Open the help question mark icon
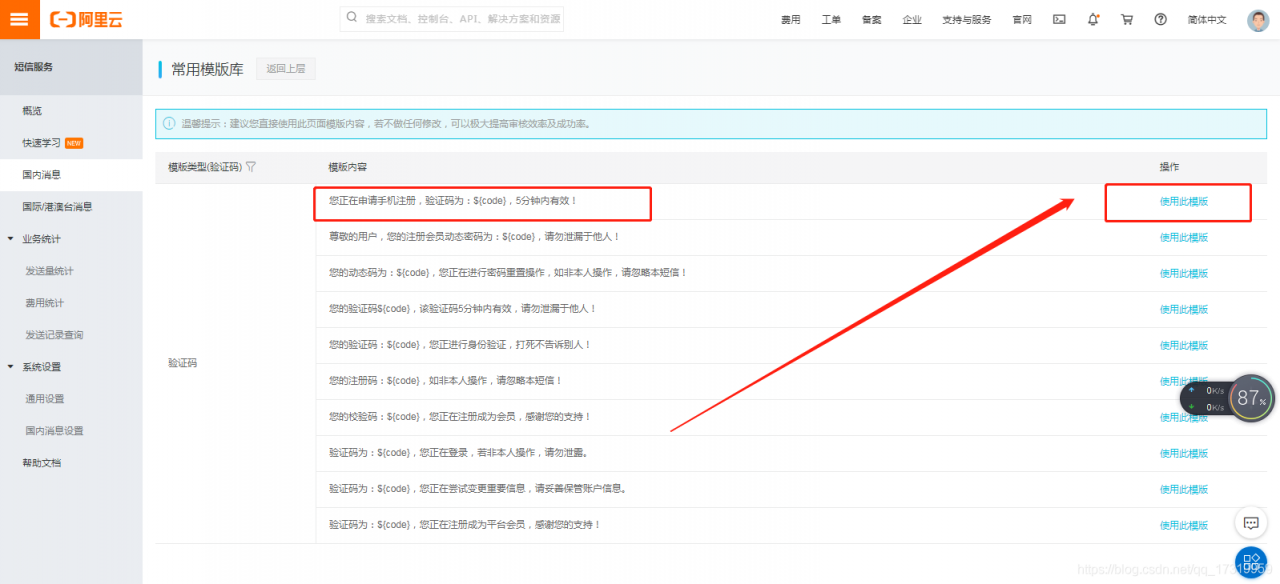Image resolution: width=1280 pixels, height=584 pixels. pos(1160,19)
